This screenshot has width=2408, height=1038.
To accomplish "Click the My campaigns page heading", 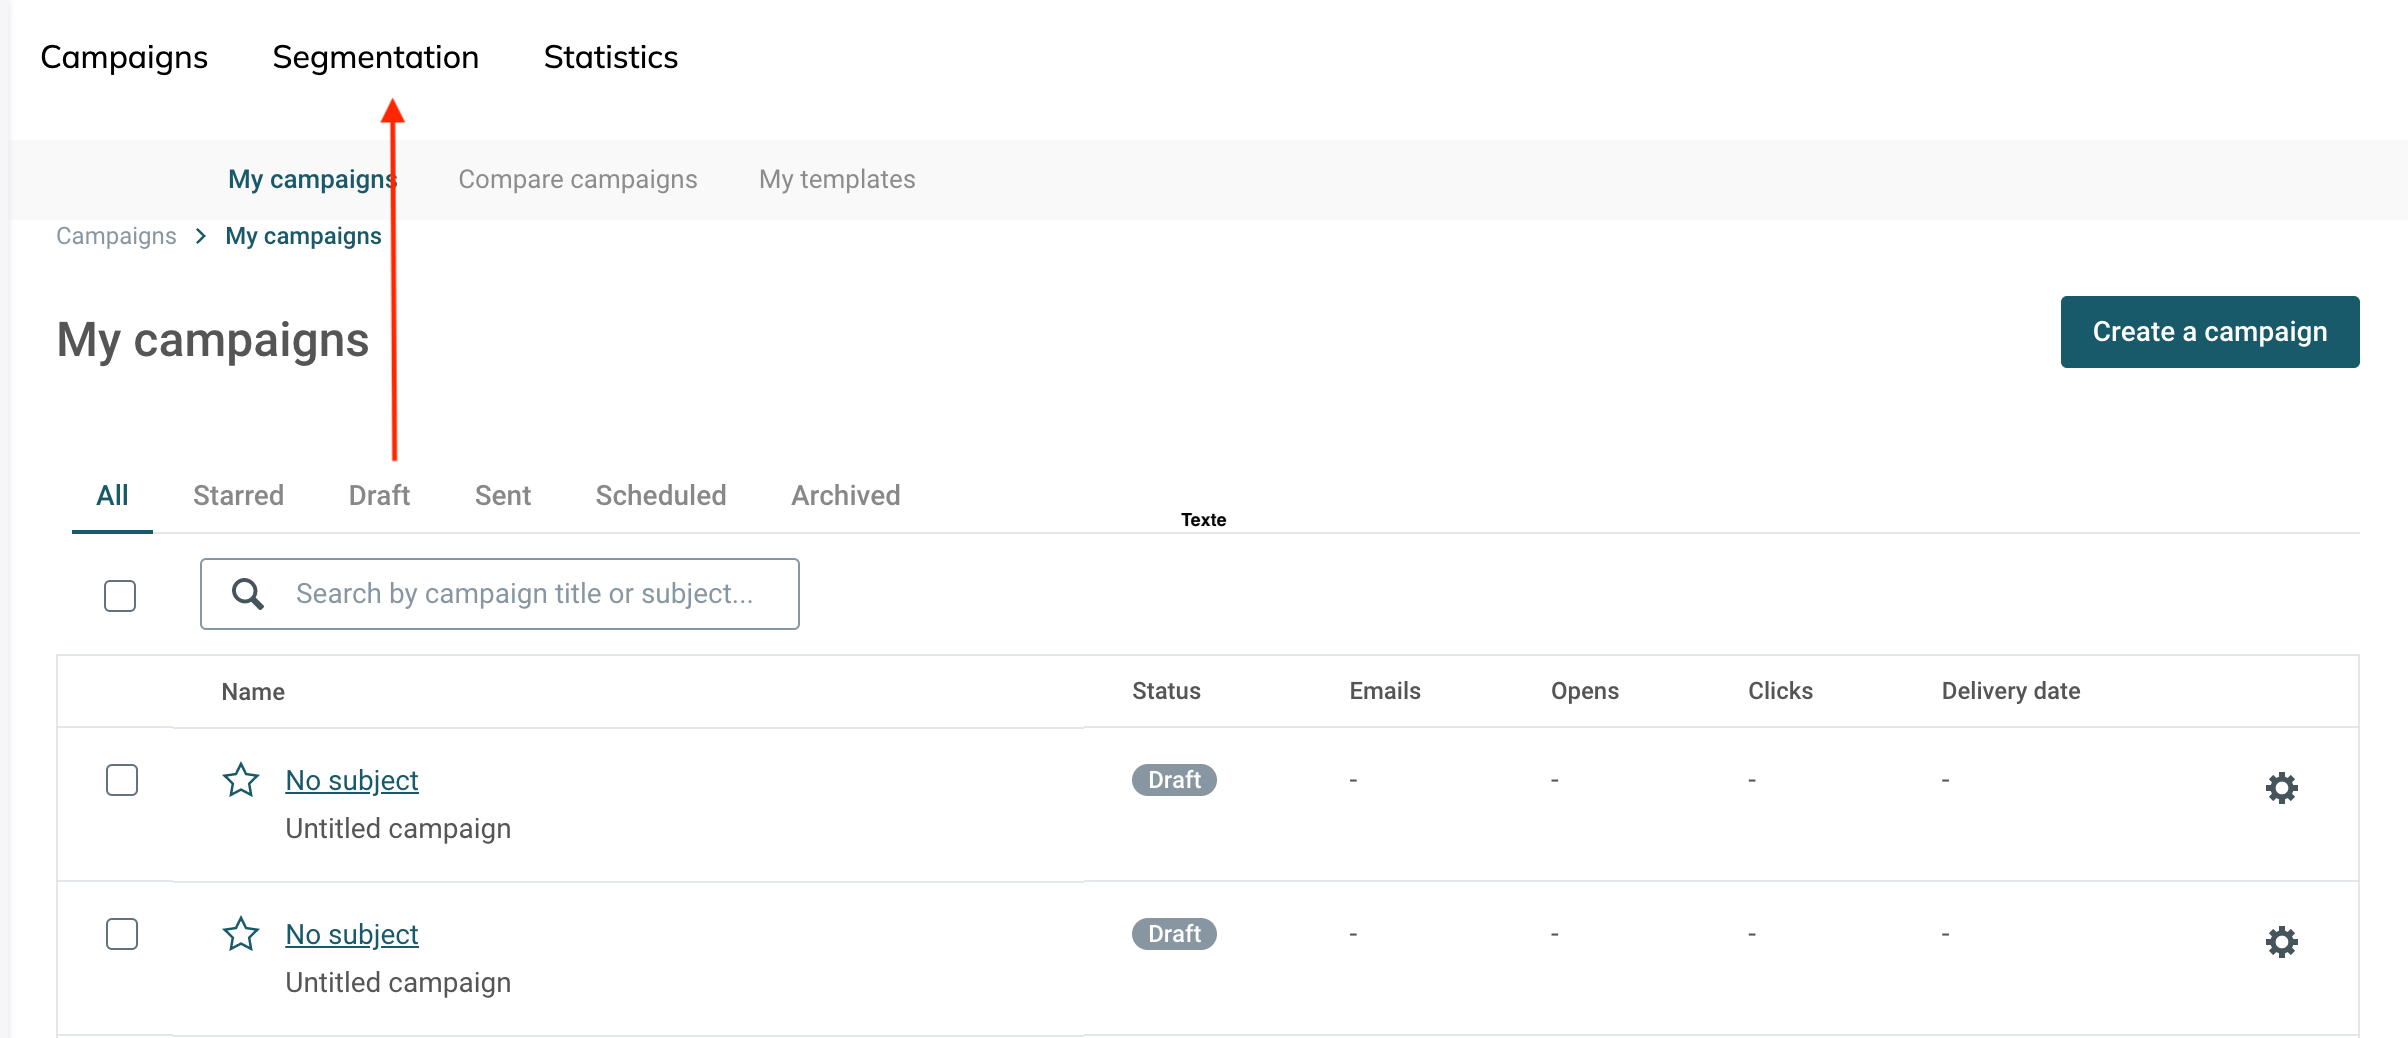I will pyautogui.click(x=213, y=340).
